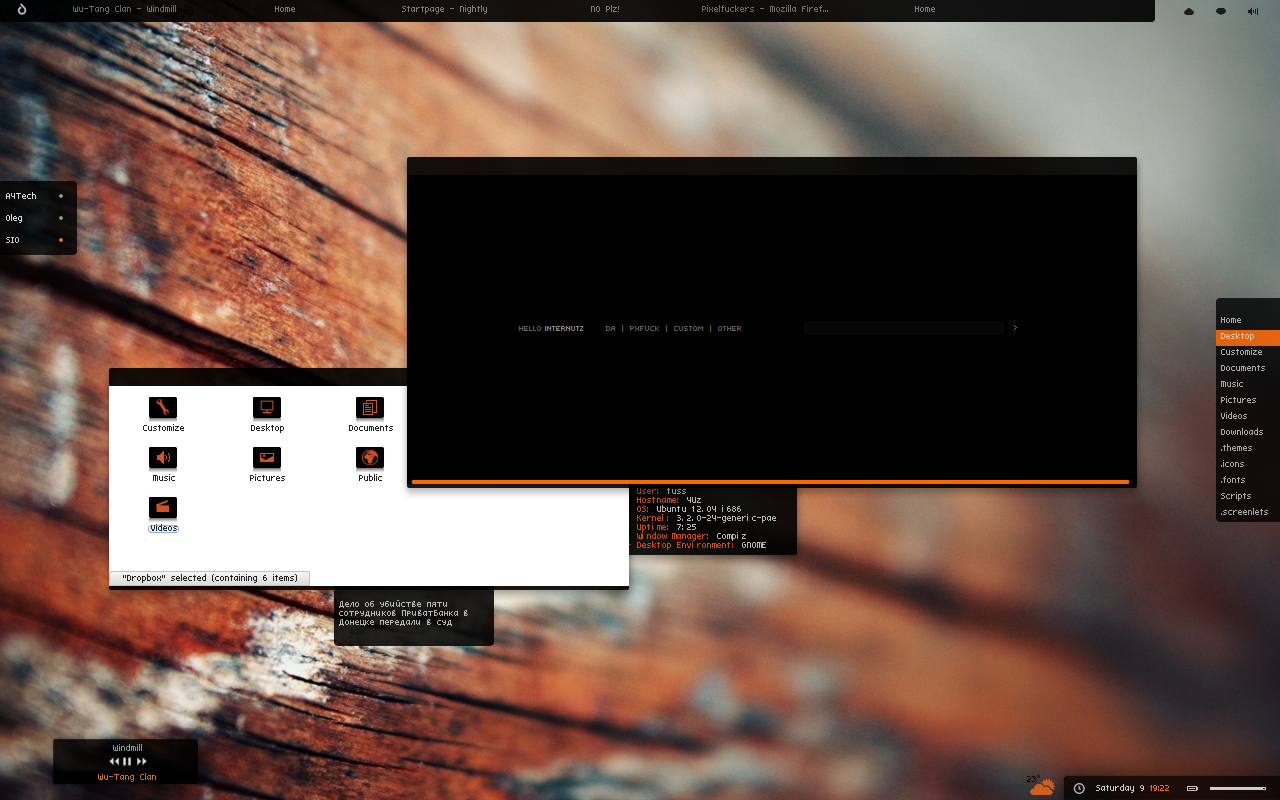The image size is (1280, 800).
Task: Click the volume speaker icon in tray
Action: [x=1253, y=11]
